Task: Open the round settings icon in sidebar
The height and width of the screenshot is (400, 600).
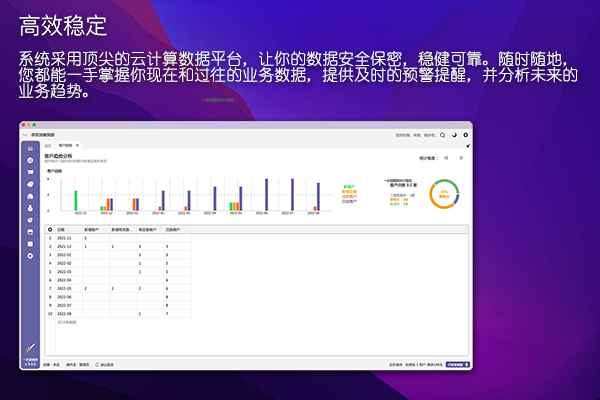Action: pyautogui.click(x=30, y=256)
